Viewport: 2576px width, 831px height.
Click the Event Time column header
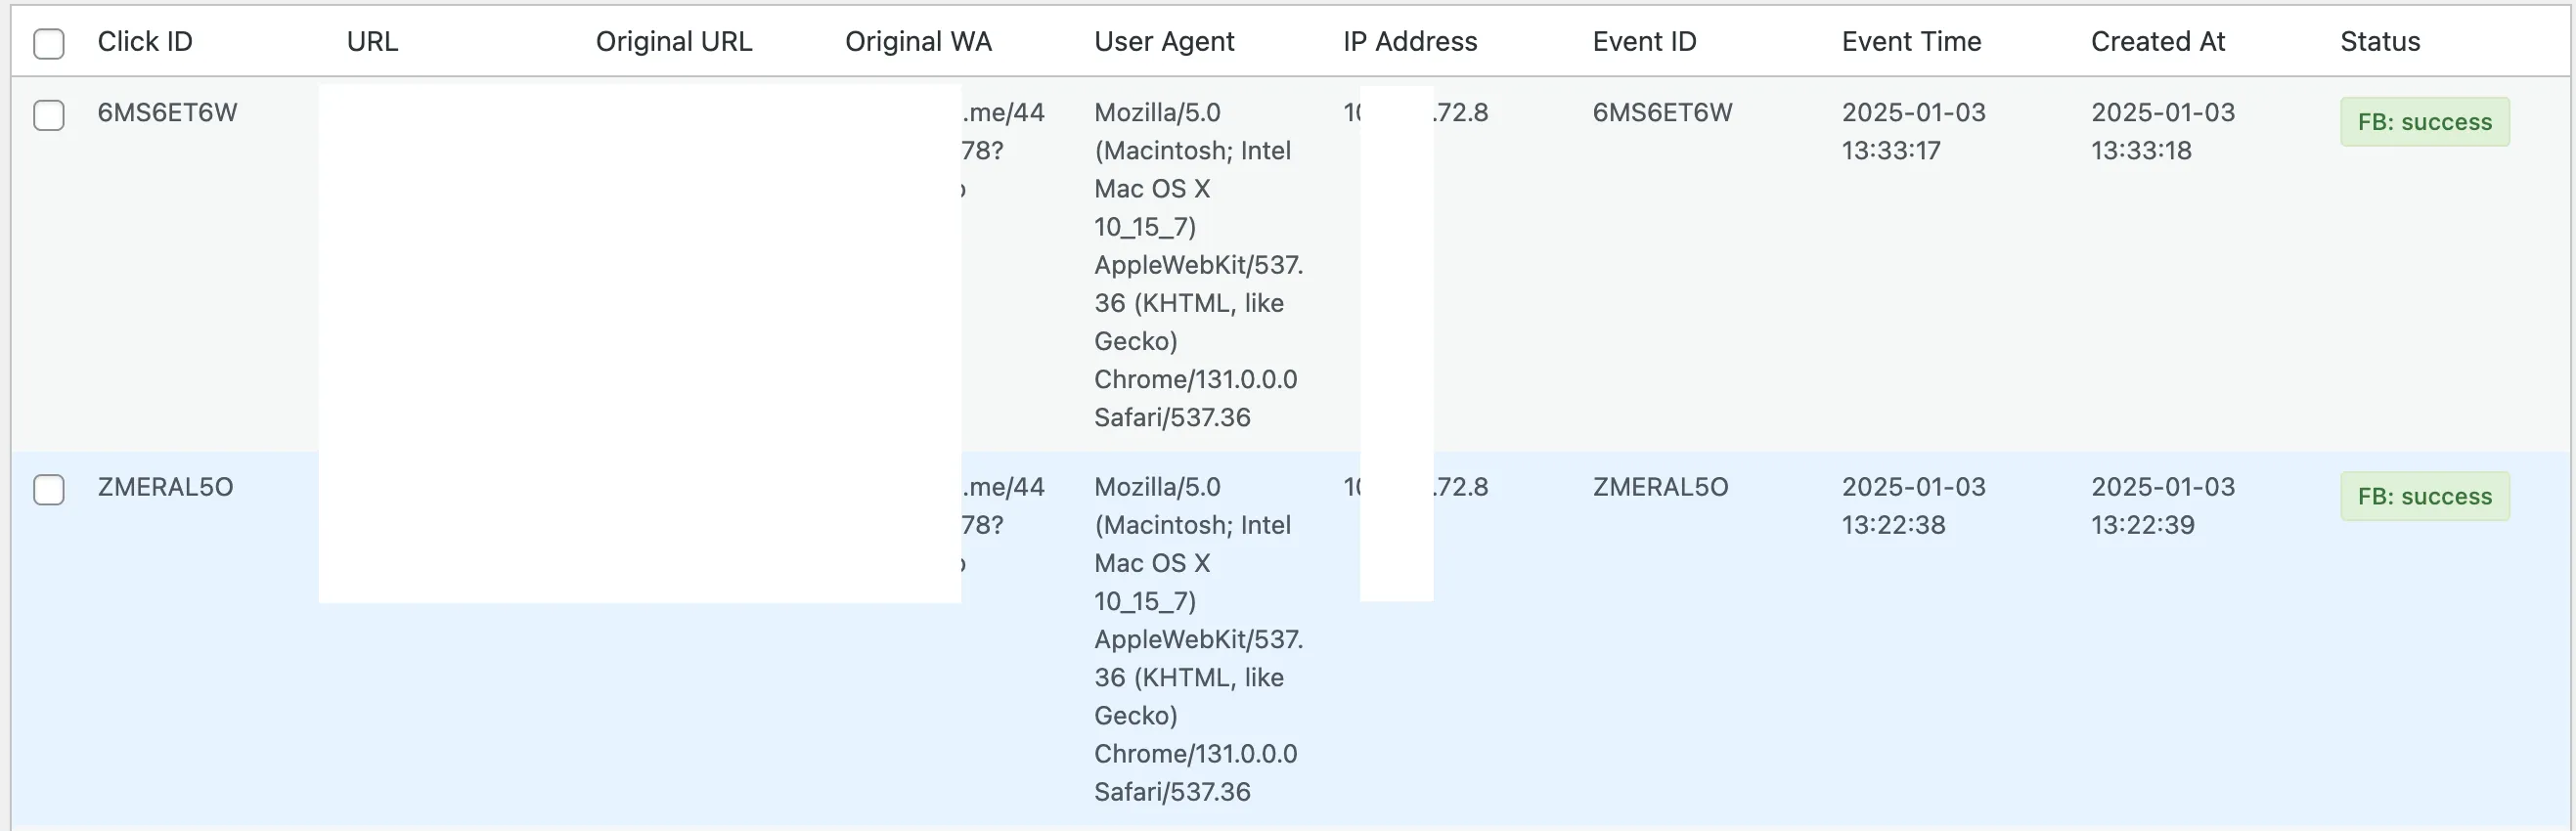[1910, 42]
